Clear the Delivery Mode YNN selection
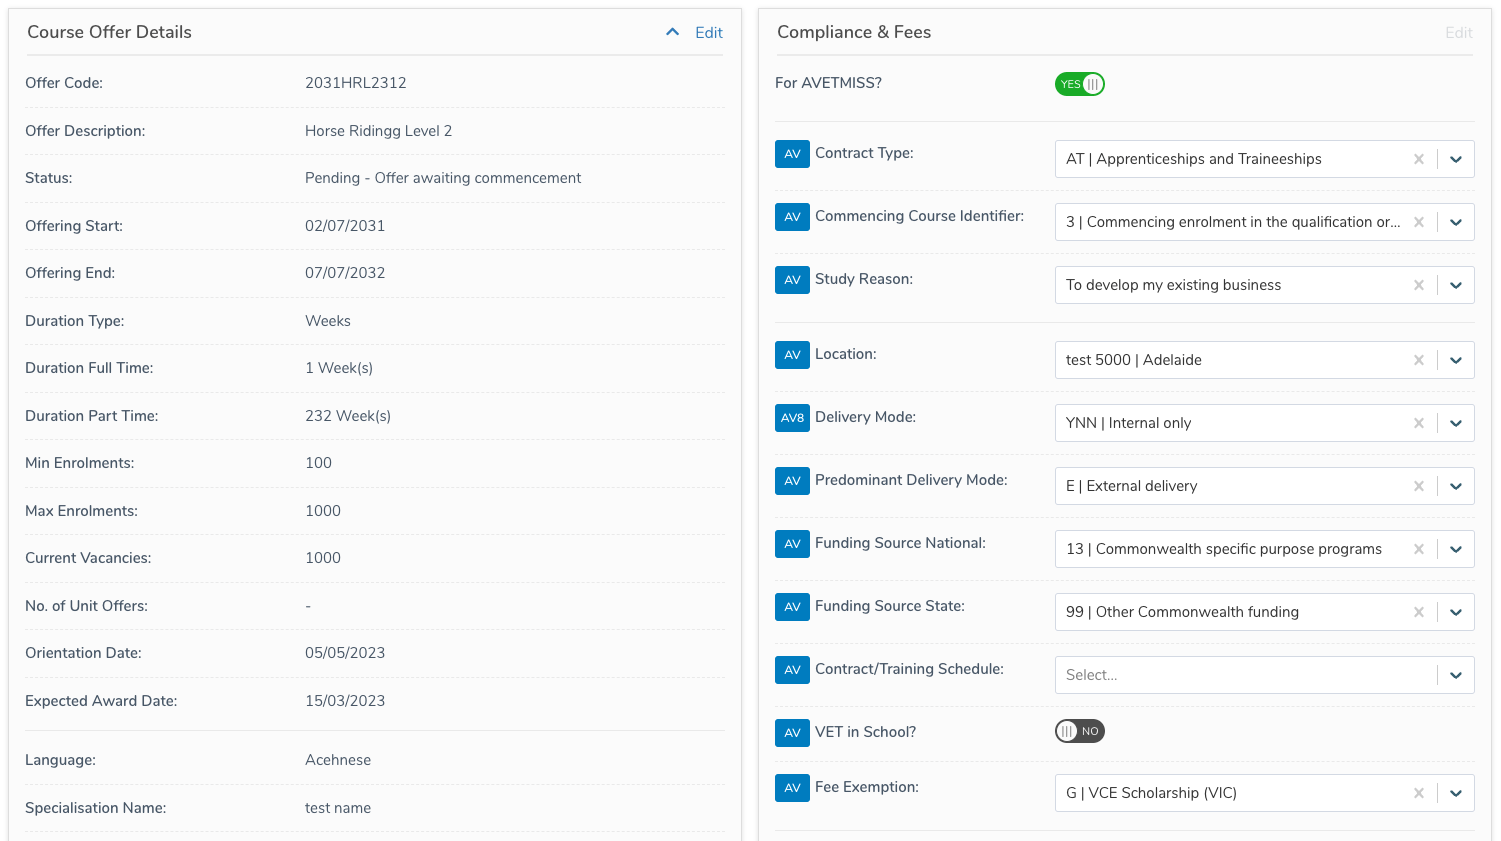 (x=1418, y=423)
